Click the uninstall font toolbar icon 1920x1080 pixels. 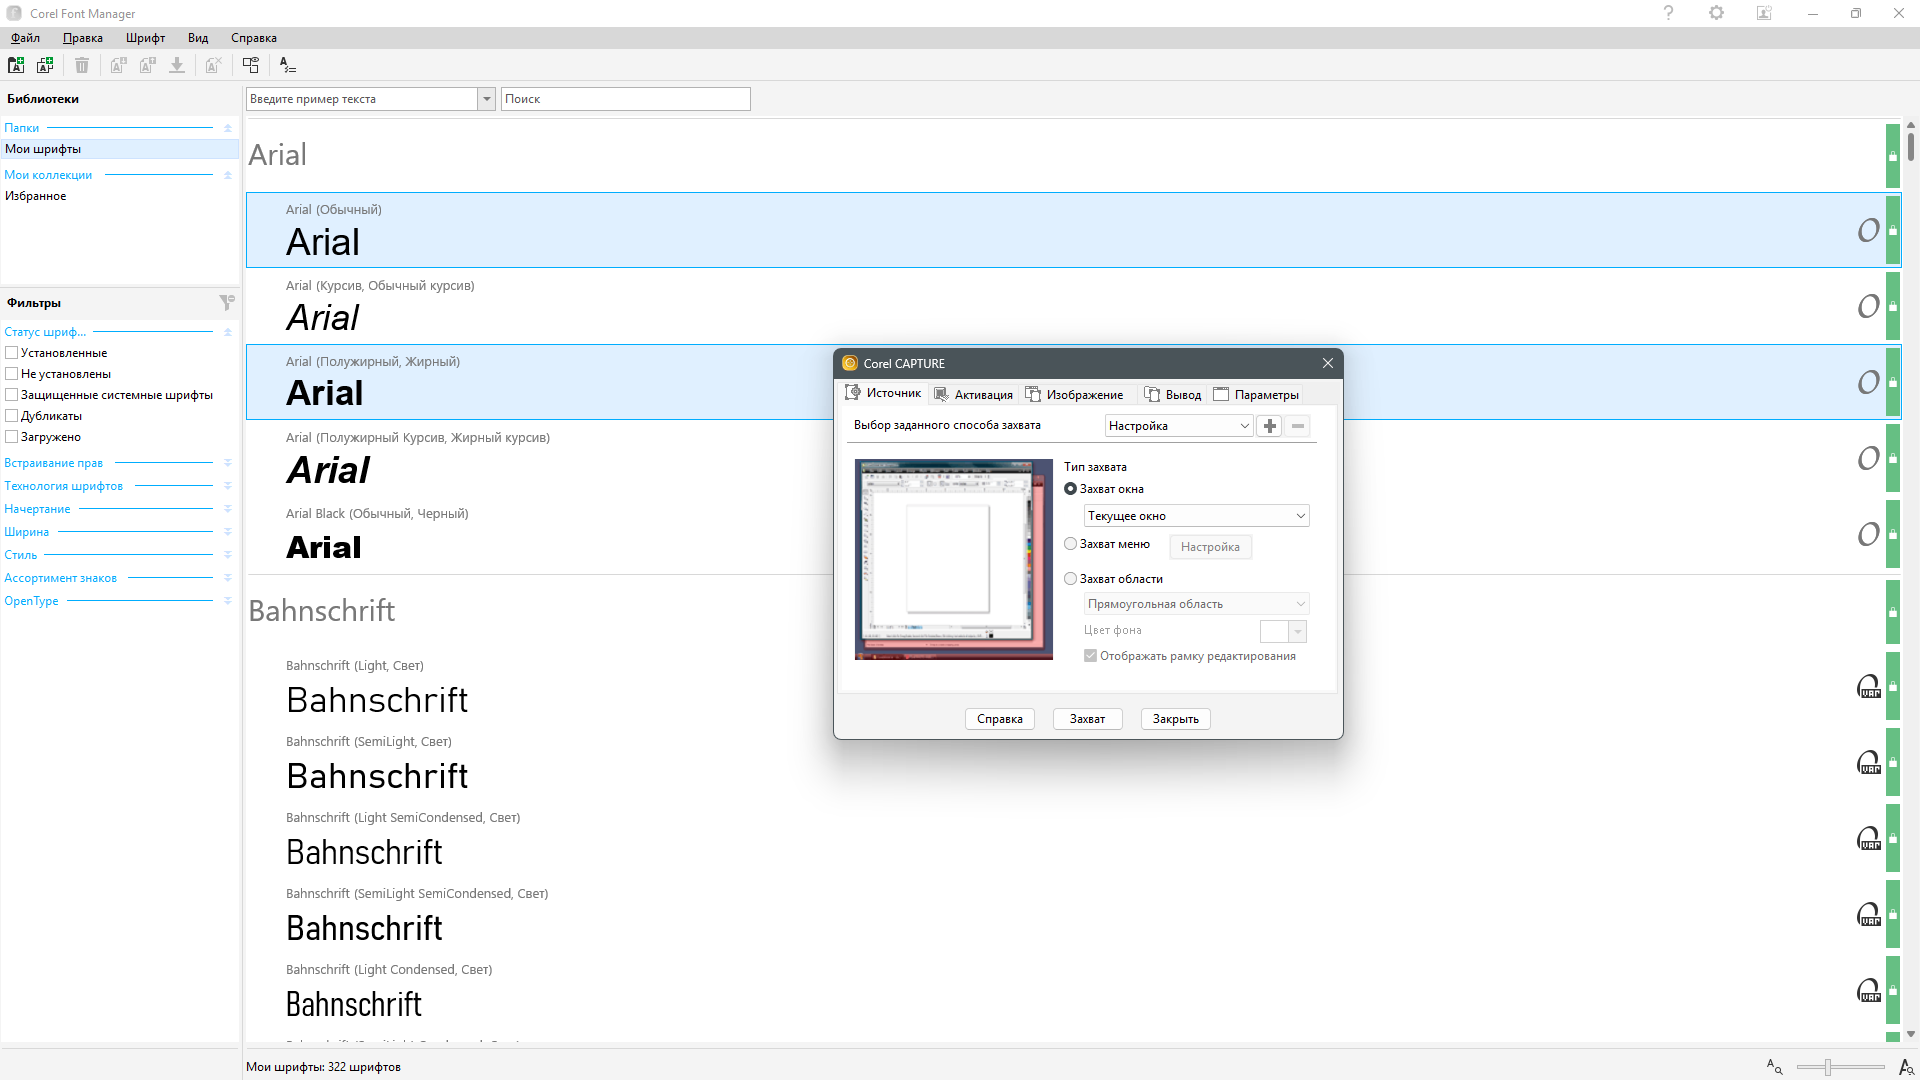[148, 65]
